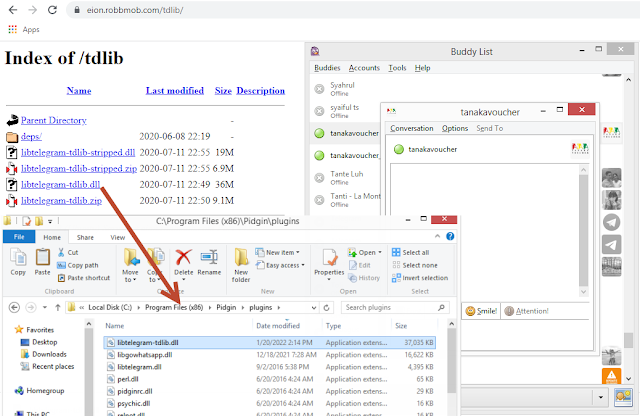The image size is (640, 416).
Task: Open Options menu in conversation window
Action: 455,128
